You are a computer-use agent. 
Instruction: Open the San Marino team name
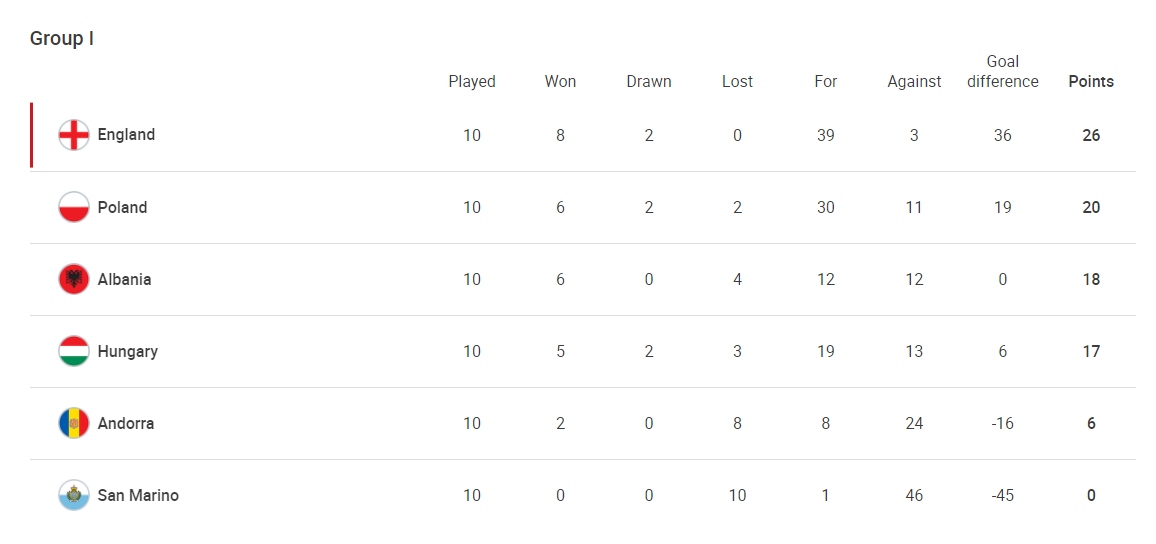pos(138,495)
